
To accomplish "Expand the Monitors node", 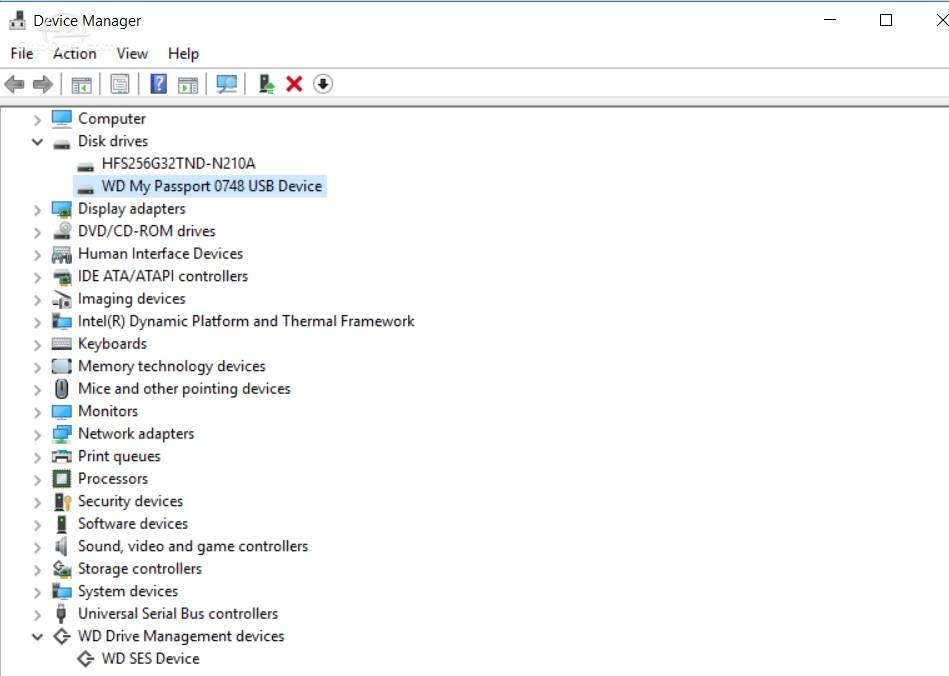I will coord(37,413).
